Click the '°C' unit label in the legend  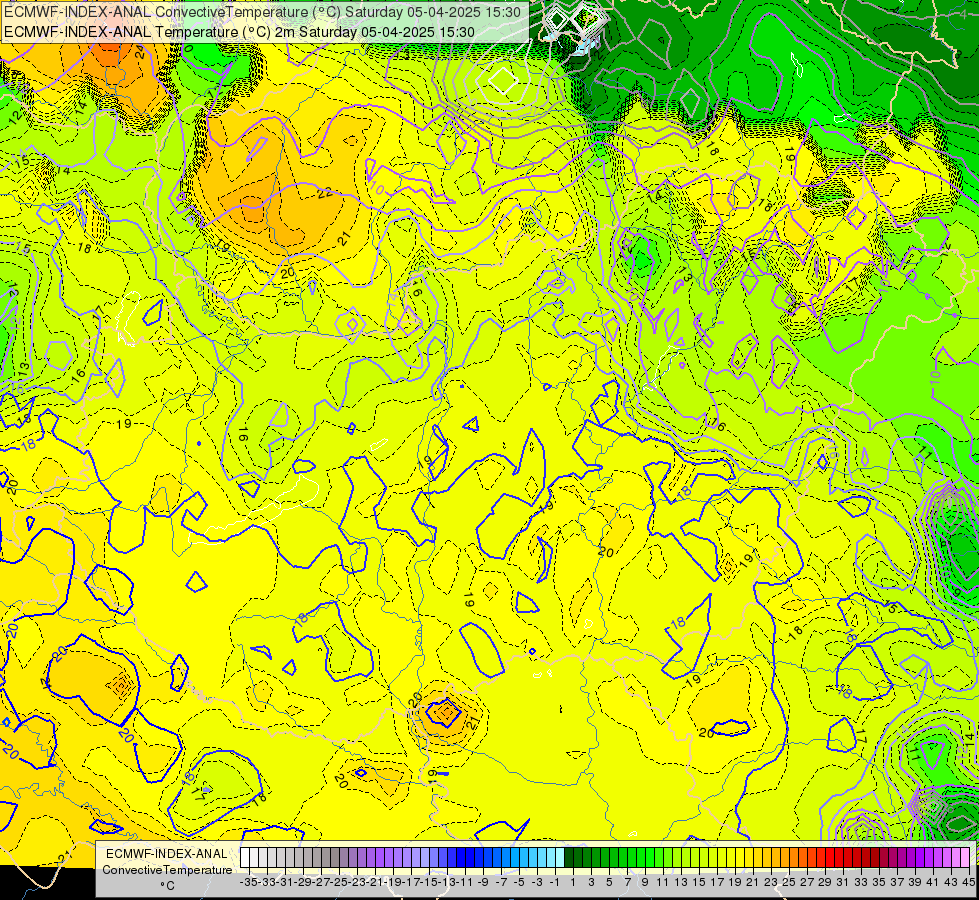[167, 886]
